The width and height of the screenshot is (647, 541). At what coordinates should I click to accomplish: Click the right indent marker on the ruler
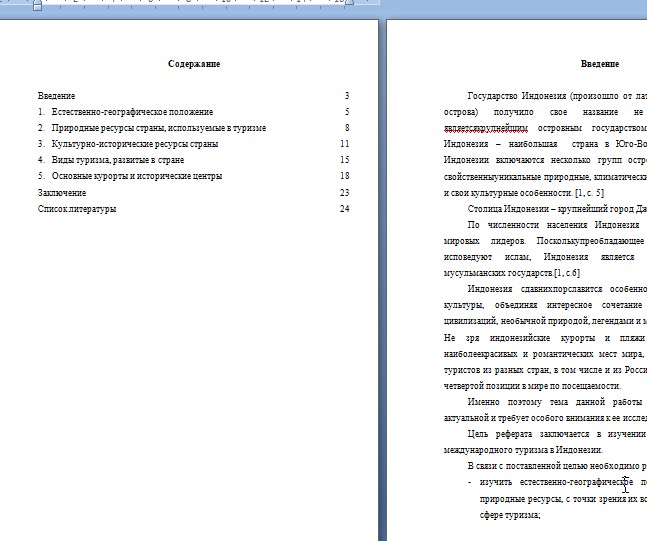[x=347, y=5]
